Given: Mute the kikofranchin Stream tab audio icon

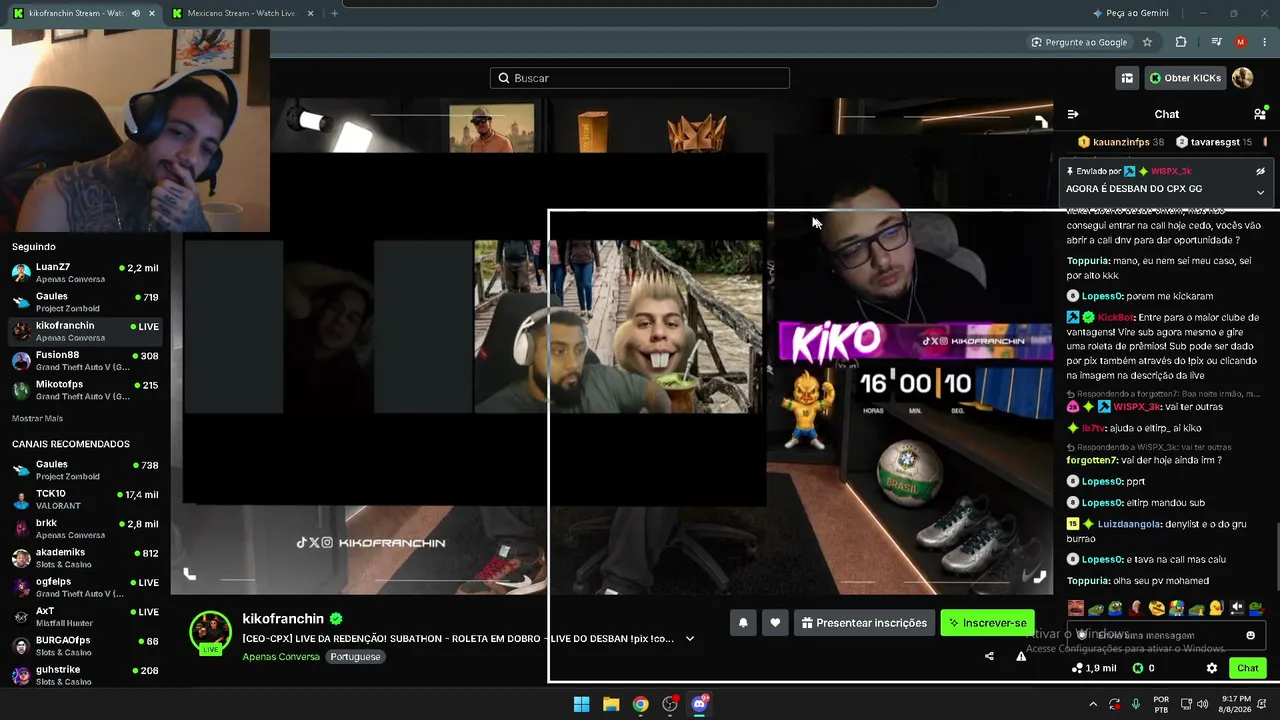Looking at the screenshot, I should [x=136, y=13].
